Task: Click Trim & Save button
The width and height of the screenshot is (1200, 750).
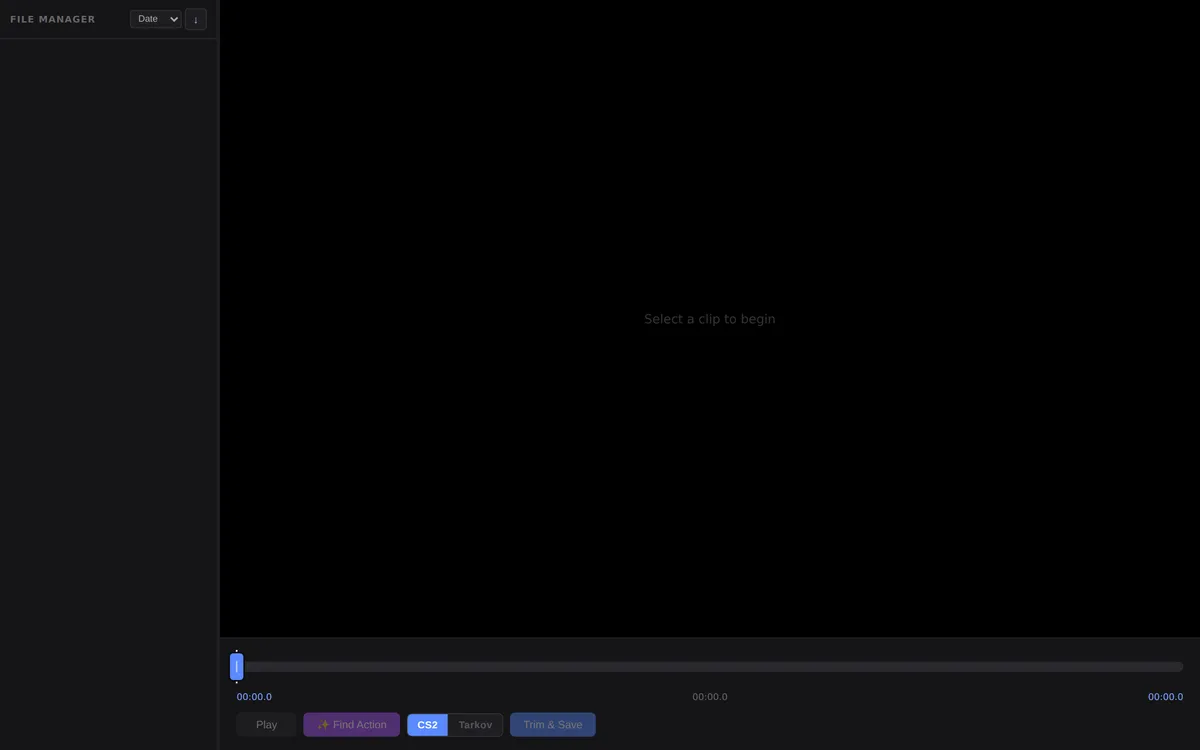Action: (x=553, y=725)
